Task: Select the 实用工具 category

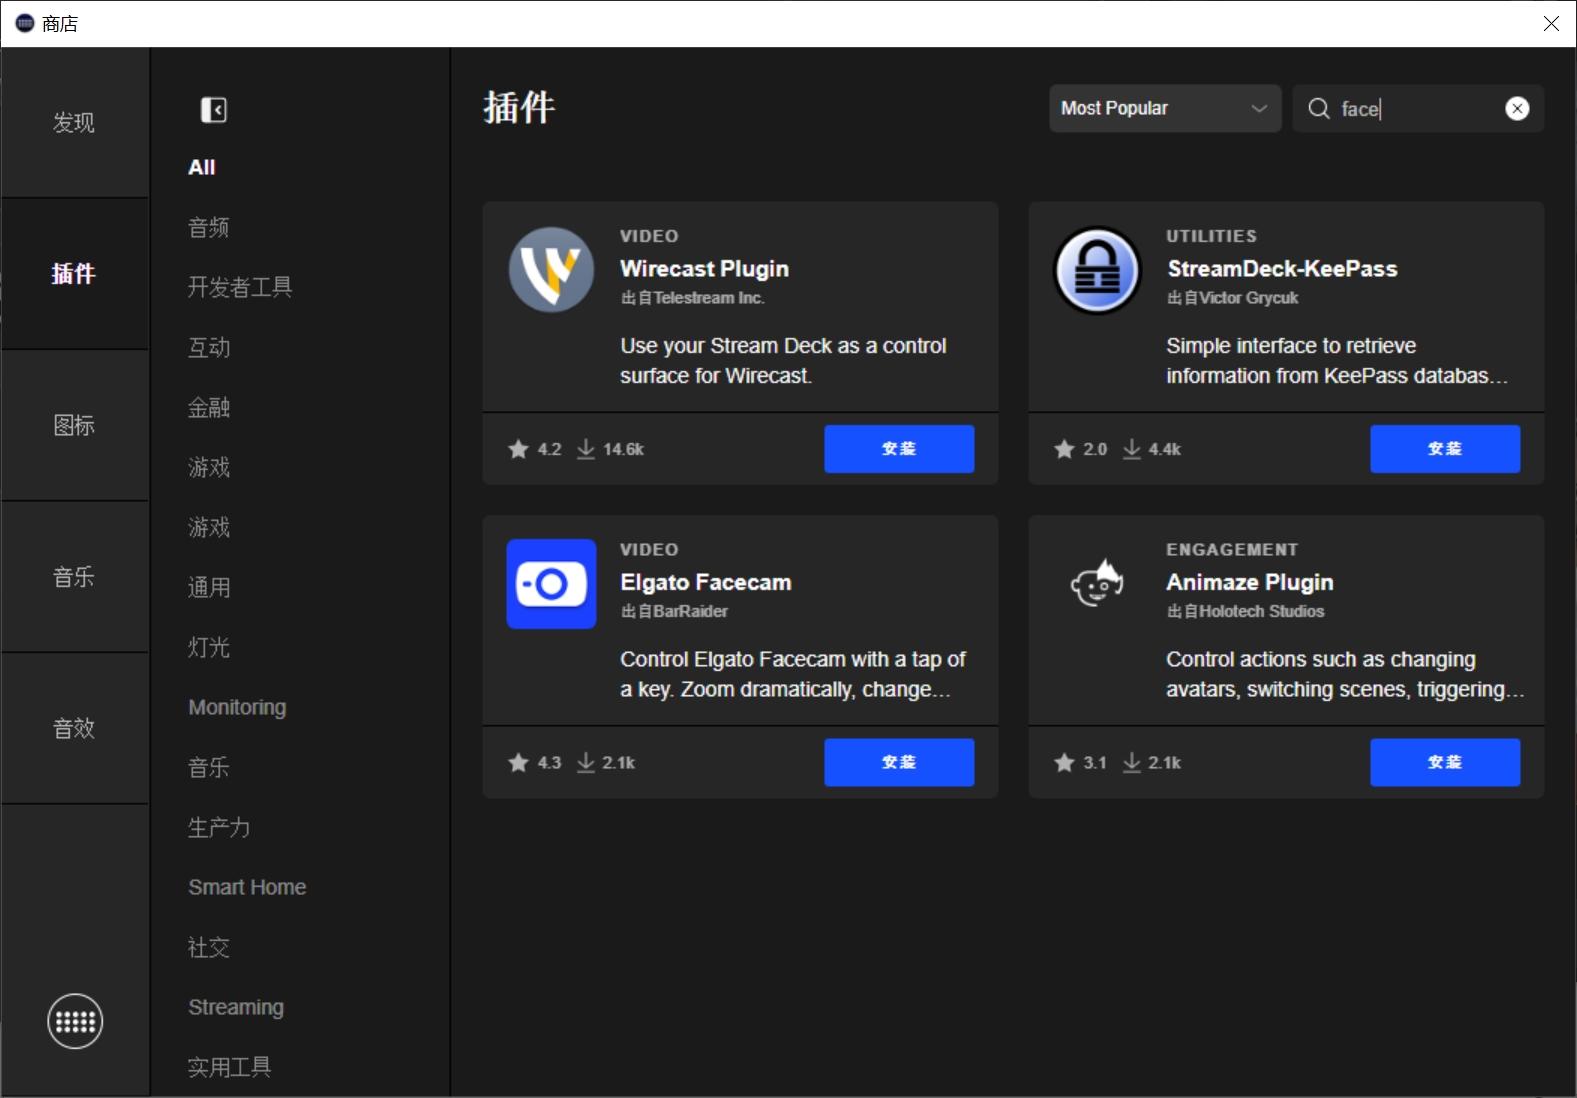Action: click(230, 1067)
